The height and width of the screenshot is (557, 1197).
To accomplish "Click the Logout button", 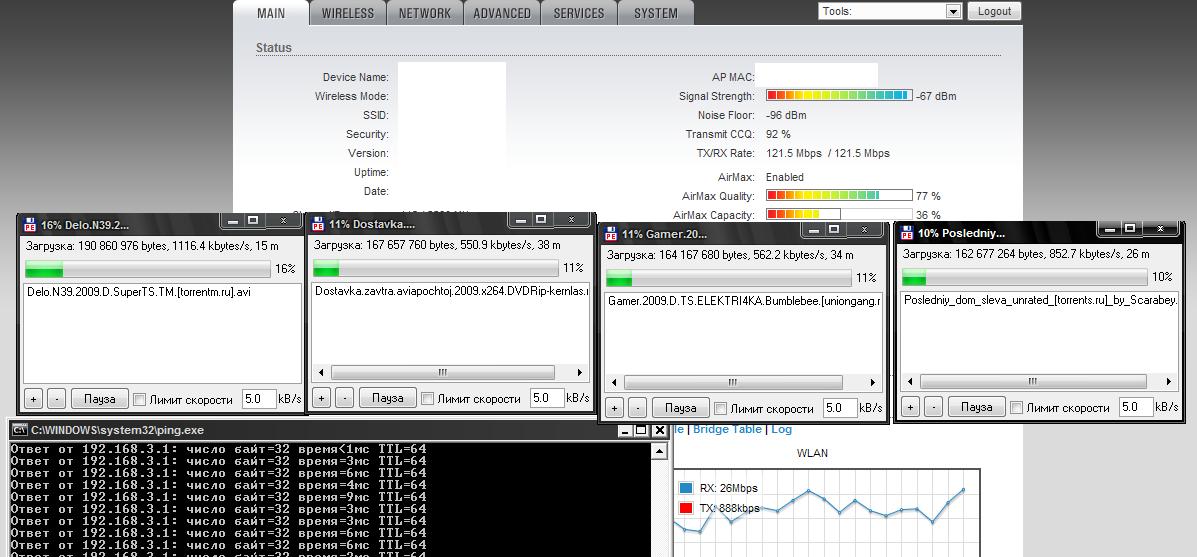I will point(994,11).
